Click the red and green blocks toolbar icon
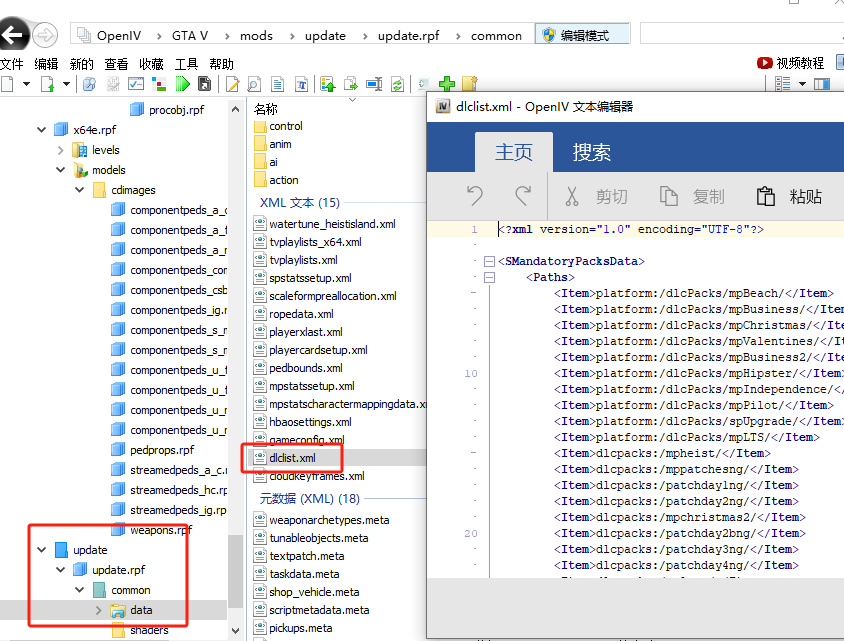 click(x=159, y=84)
